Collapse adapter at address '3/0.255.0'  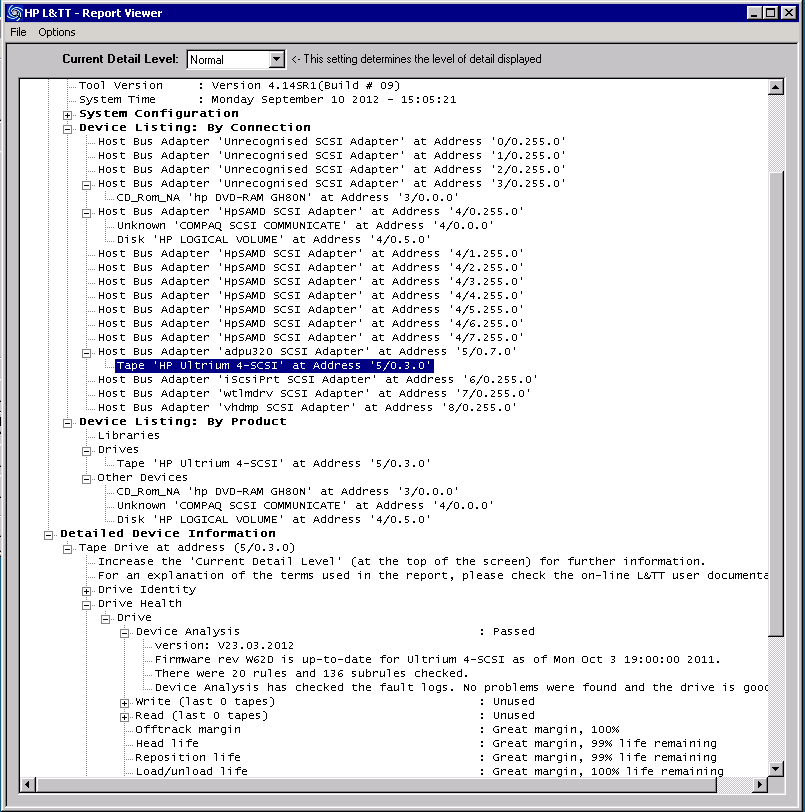pyautogui.click(x=87, y=184)
